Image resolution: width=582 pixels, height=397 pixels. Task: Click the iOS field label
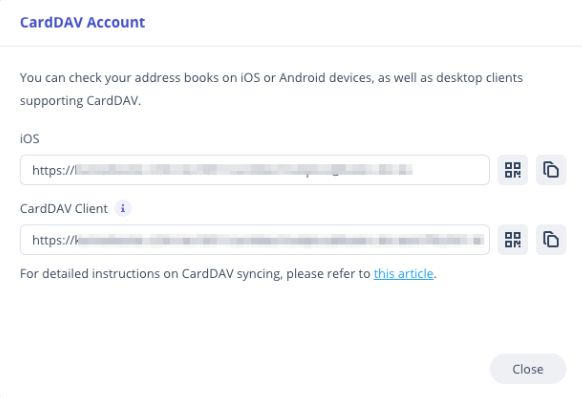pos(30,139)
